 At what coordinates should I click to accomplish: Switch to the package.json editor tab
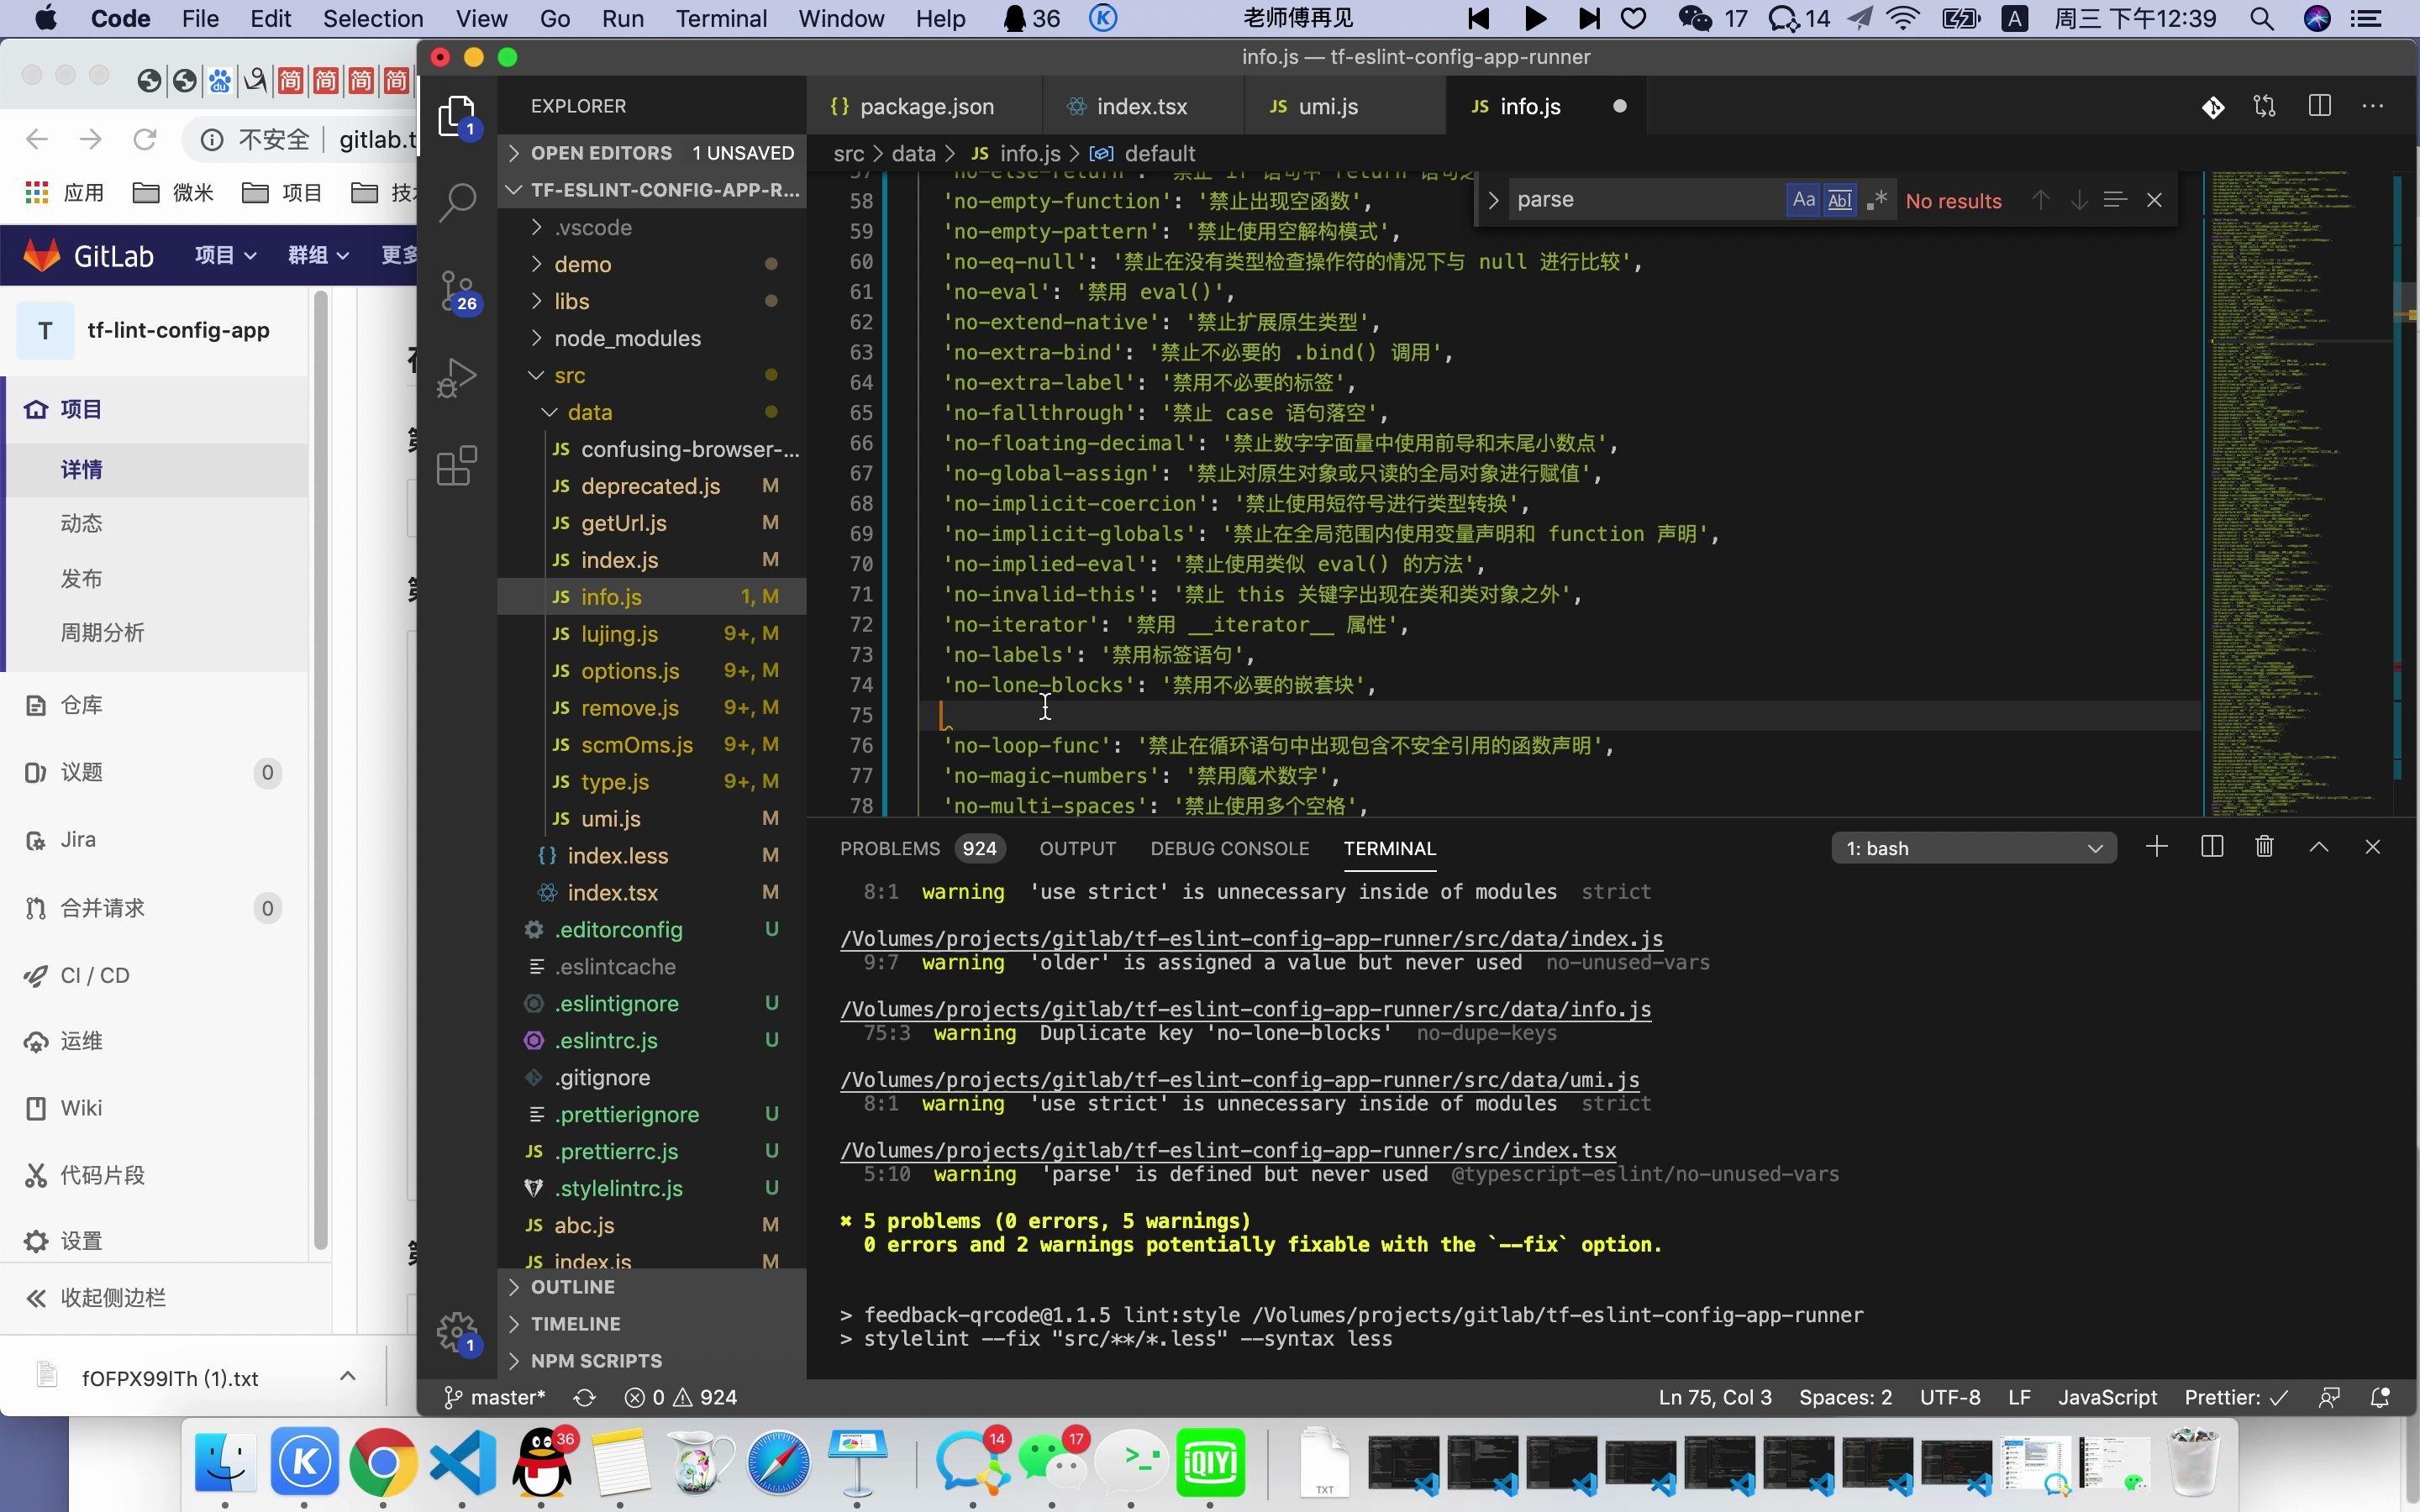(924, 106)
